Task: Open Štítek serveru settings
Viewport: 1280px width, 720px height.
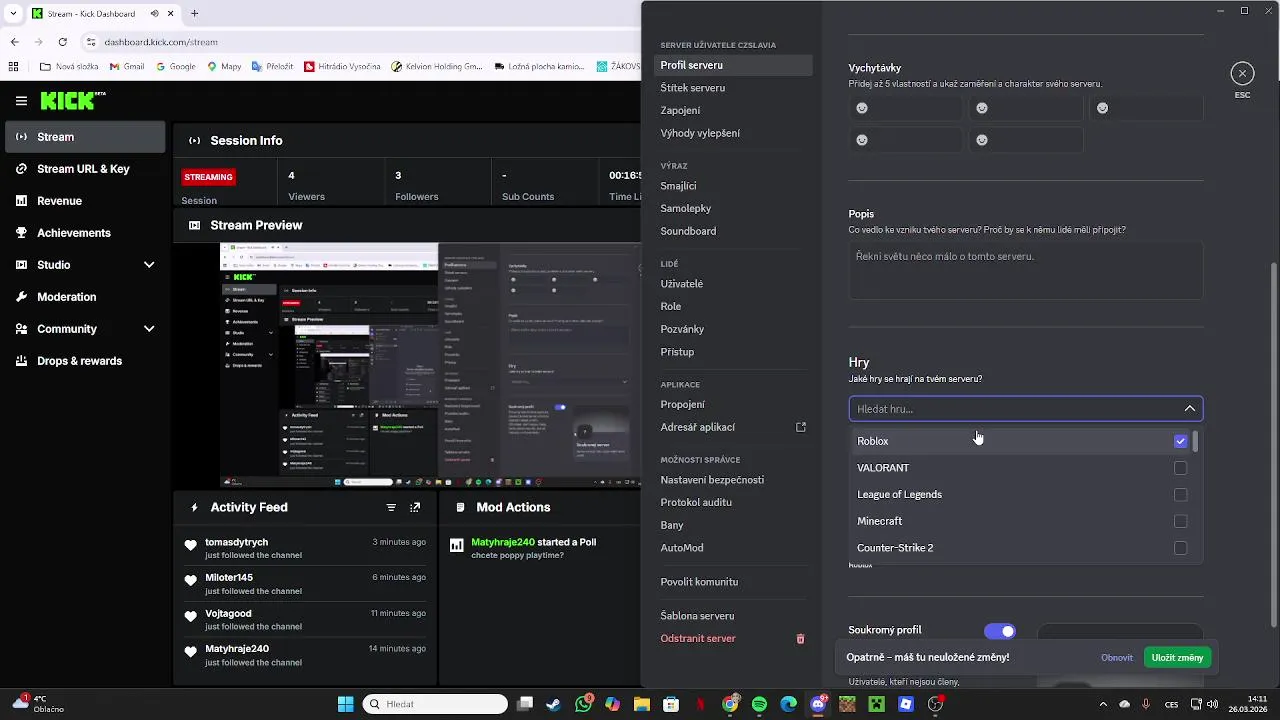Action: pyautogui.click(x=733, y=88)
